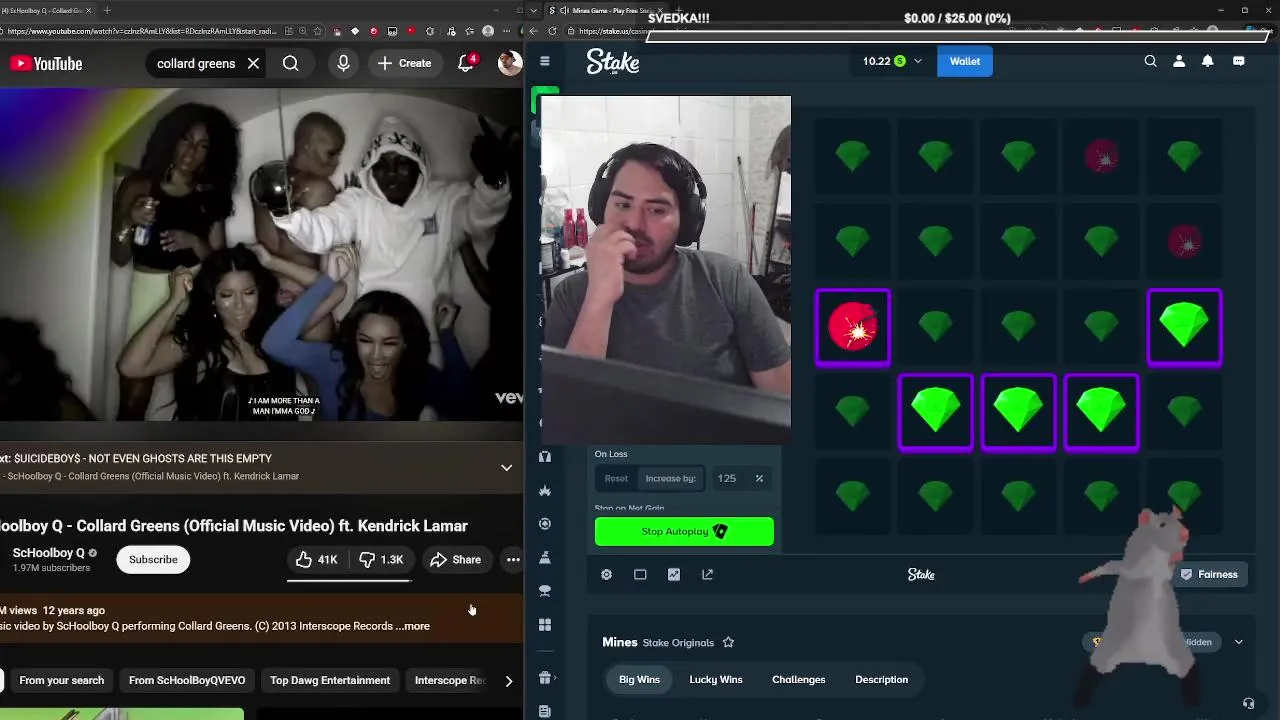
Task: Open the ScHoolboy Q channel link
Action: 48,553
